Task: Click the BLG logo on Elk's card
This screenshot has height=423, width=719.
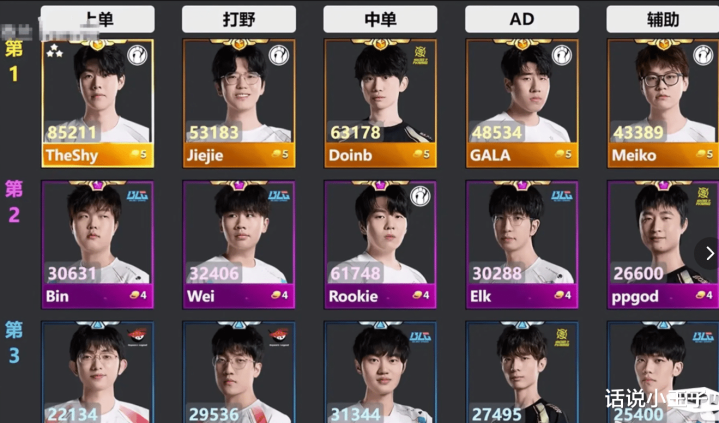Action: (562, 196)
